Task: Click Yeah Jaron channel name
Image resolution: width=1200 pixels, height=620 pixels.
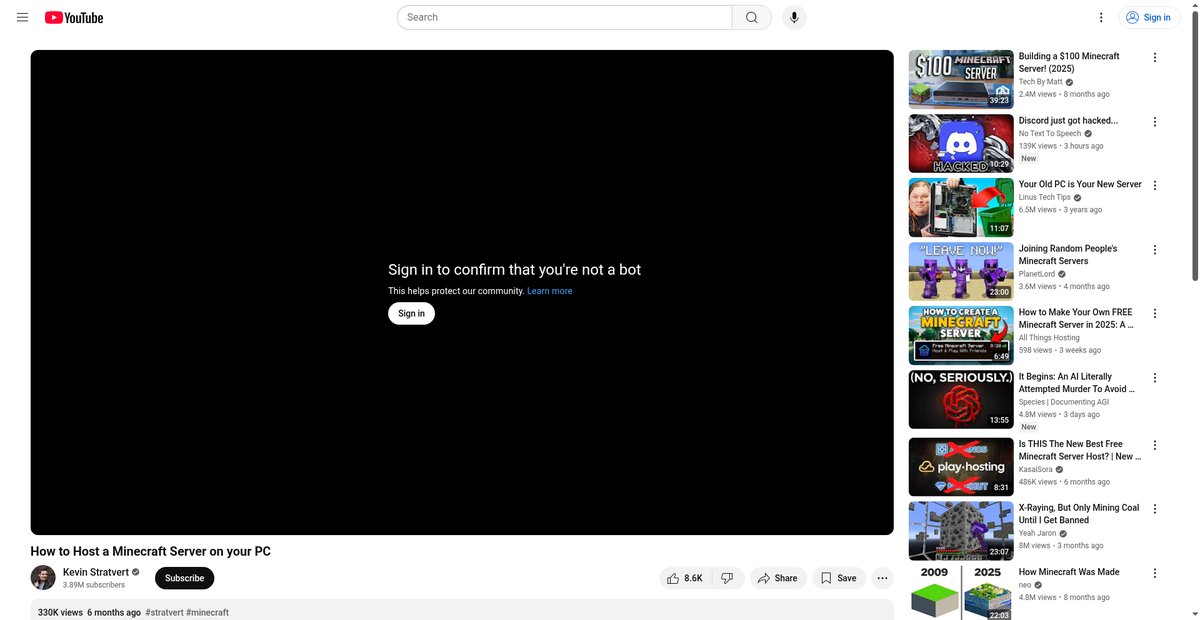Action: (x=1038, y=534)
